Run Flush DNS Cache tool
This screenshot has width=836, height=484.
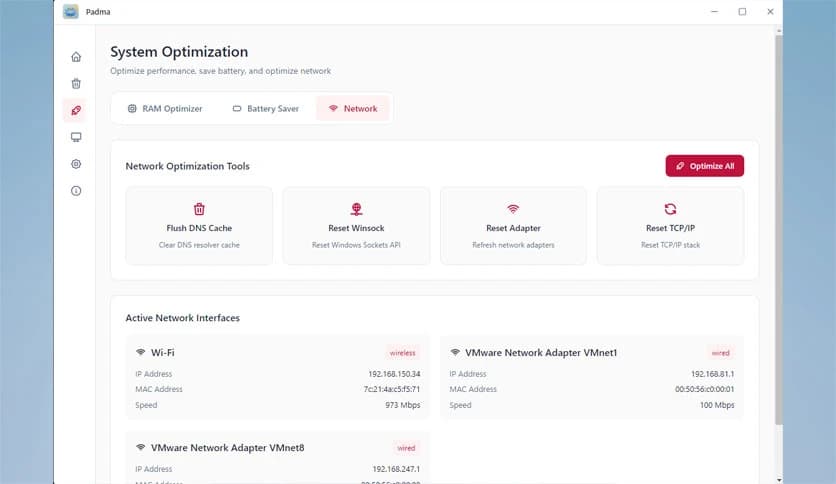tap(199, 225)
